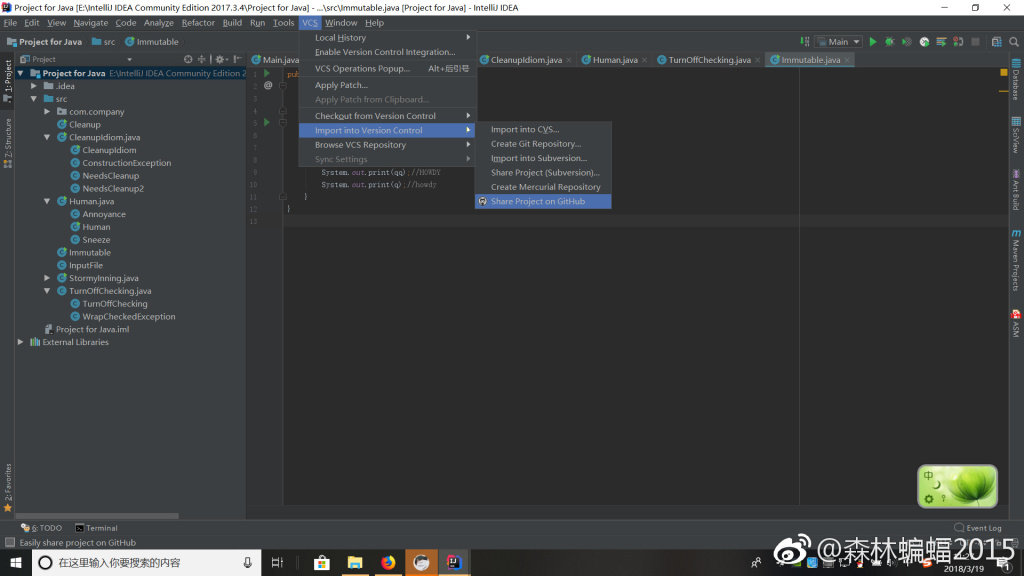Choose Import into Subversion...

[x=543, y=158]
